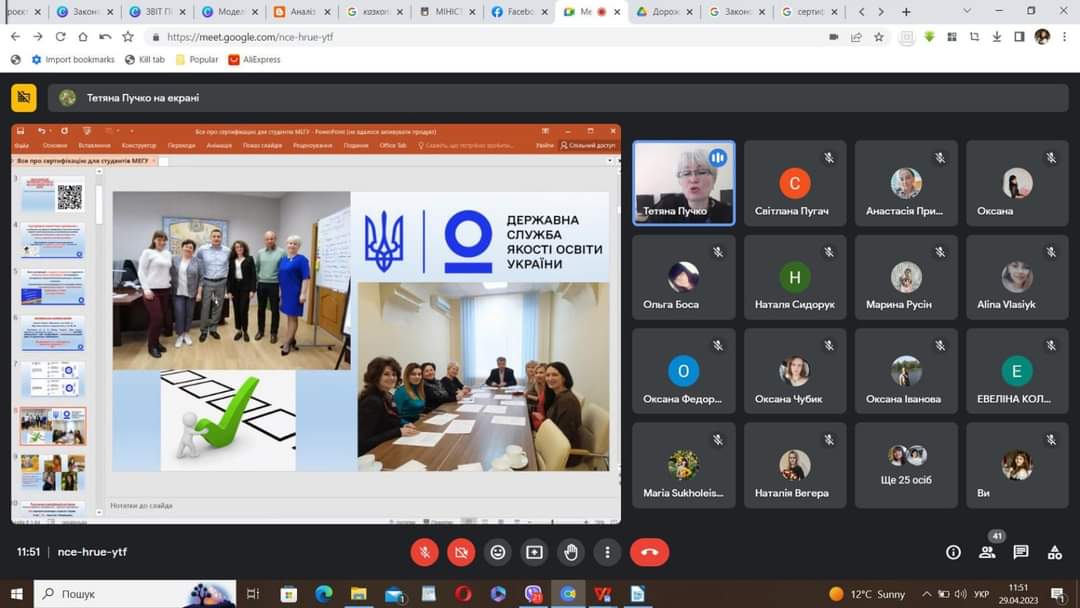This screenshot has width=1080, height=608.
Task: Open File Explorer from the taskbar
Action: click(x=359, y=594)
